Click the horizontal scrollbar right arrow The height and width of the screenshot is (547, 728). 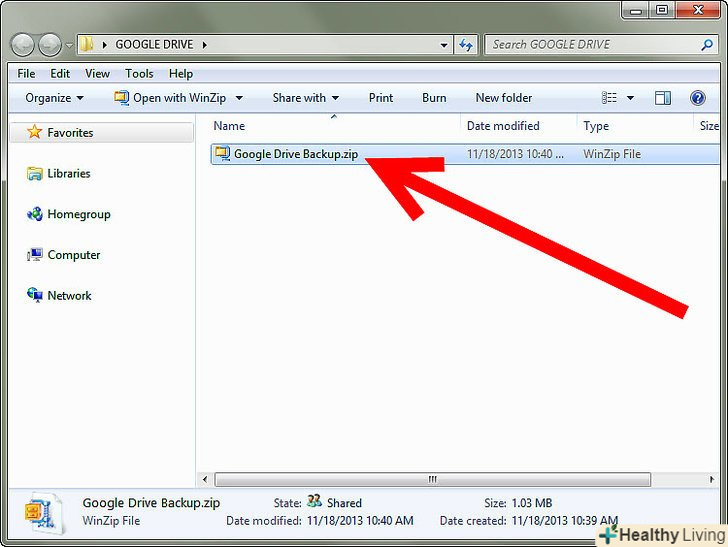pyautogui.click(x=712, y=479)
